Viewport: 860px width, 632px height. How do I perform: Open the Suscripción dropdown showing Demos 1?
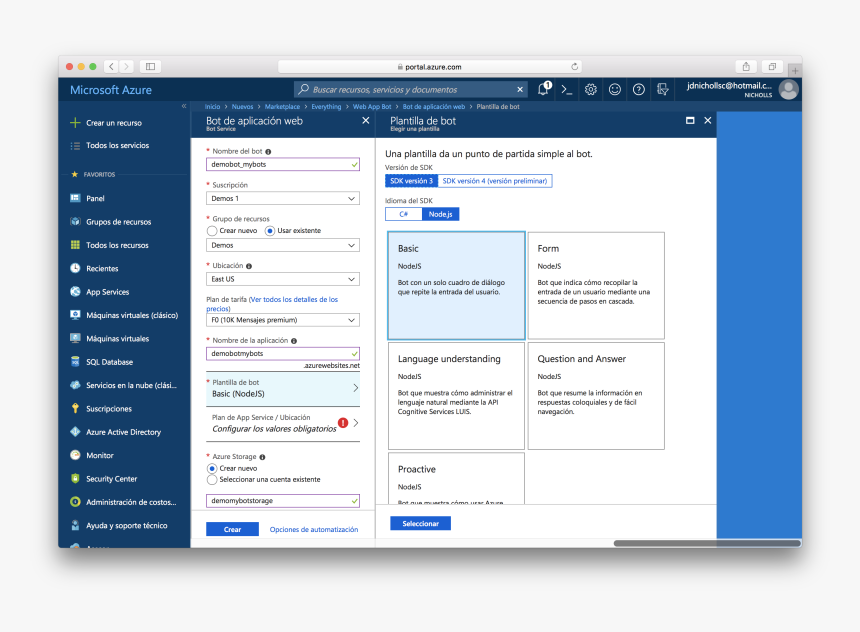(283, 198)
